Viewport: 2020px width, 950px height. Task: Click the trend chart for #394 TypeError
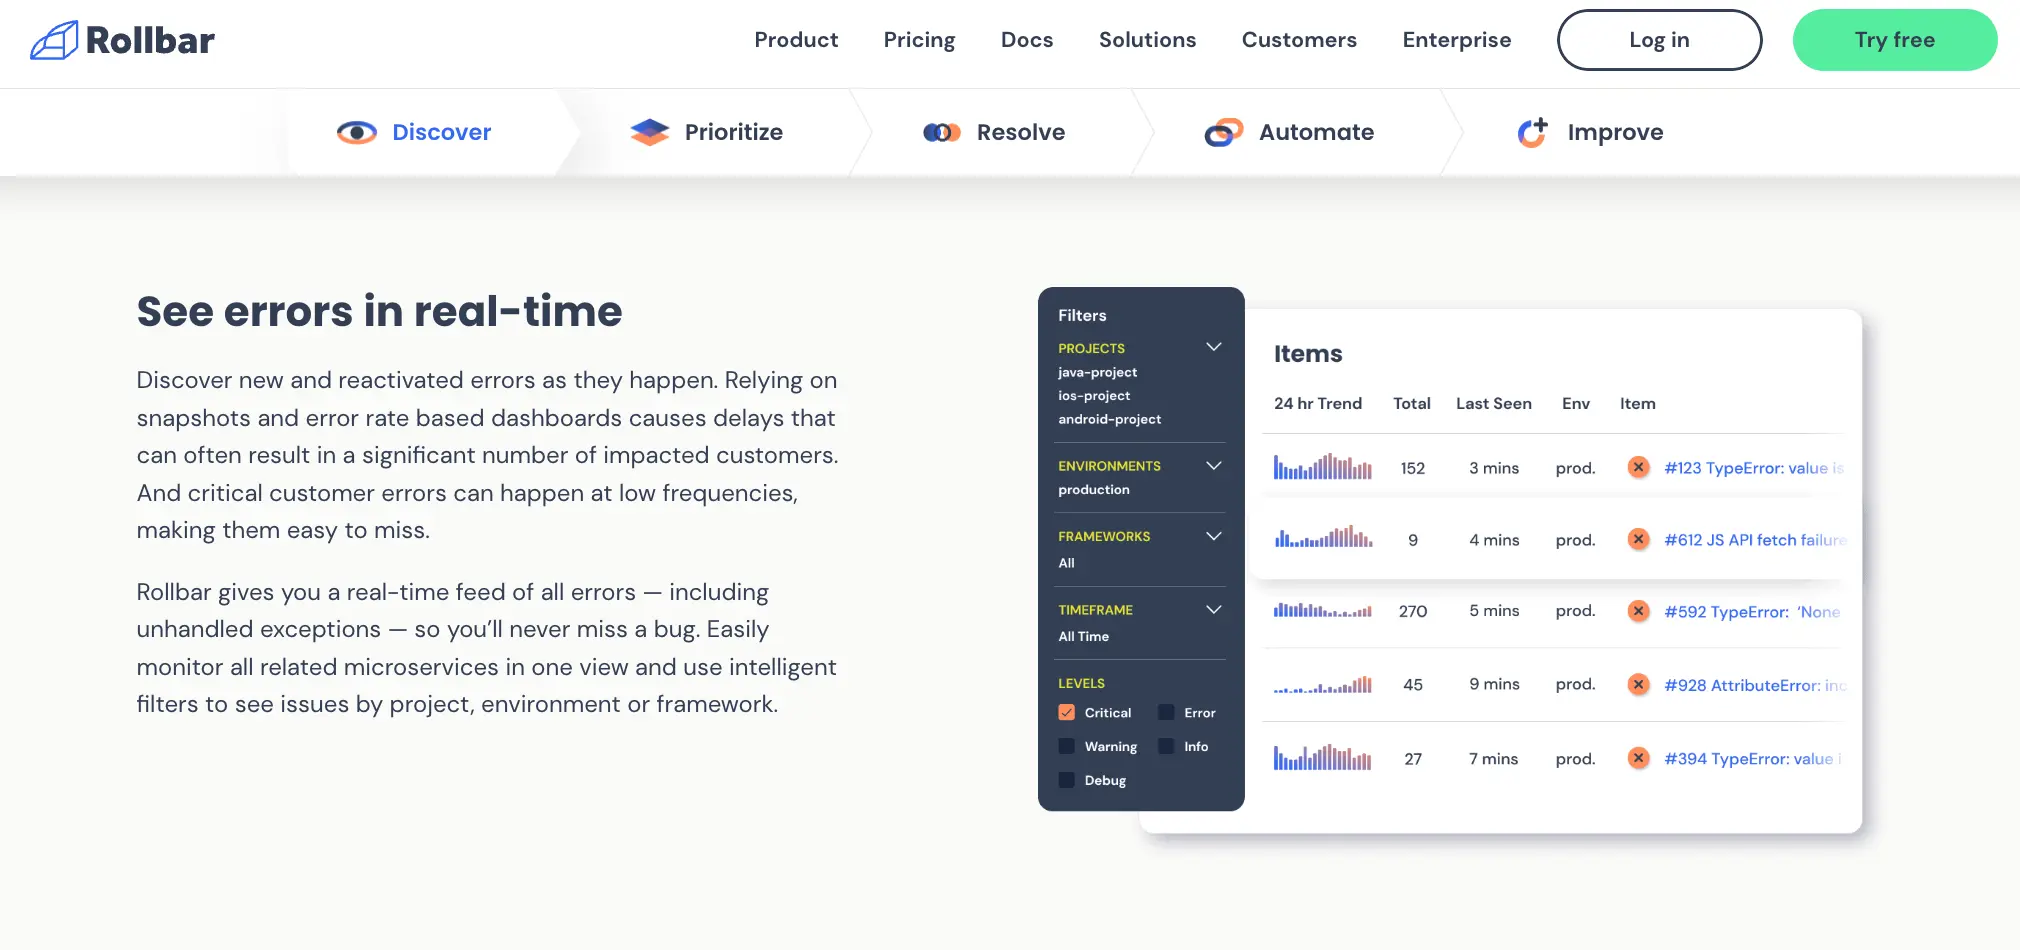(1322, 757)
